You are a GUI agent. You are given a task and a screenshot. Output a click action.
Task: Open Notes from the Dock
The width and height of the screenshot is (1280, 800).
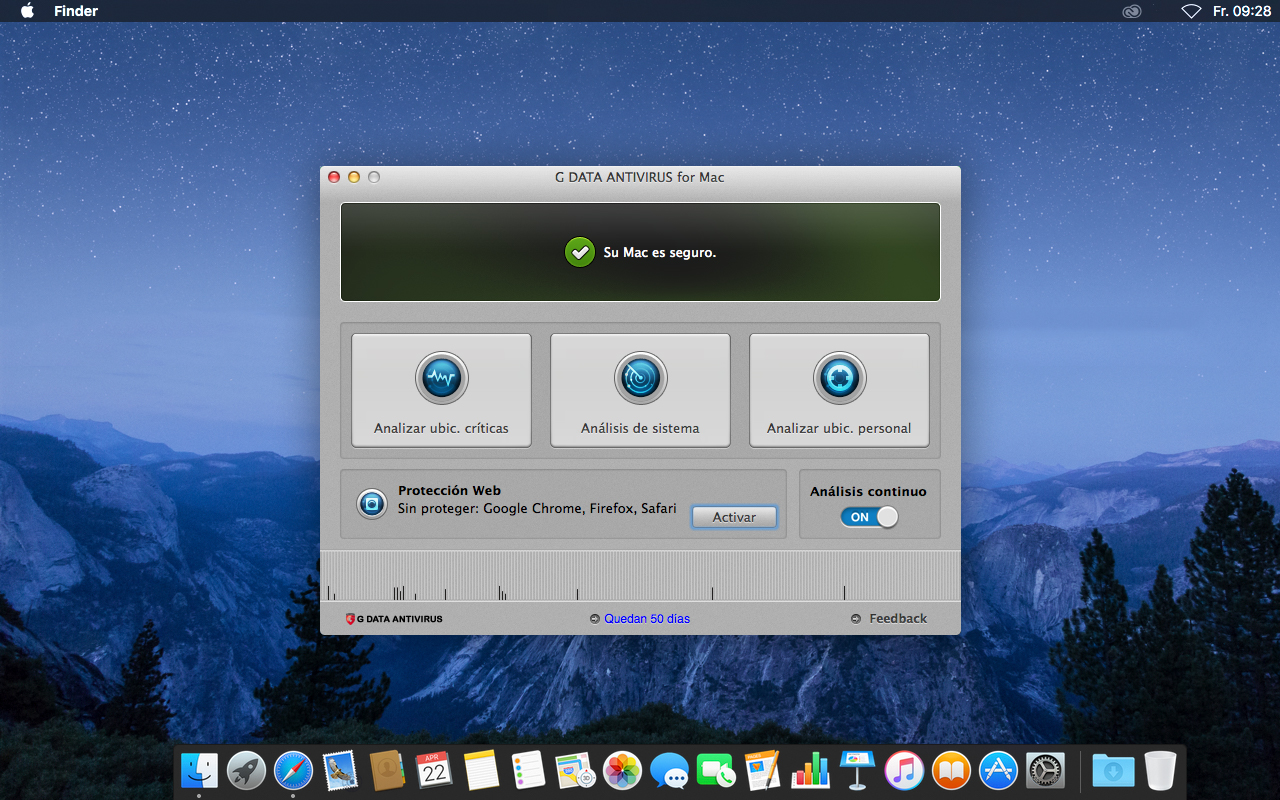(481, 770)
